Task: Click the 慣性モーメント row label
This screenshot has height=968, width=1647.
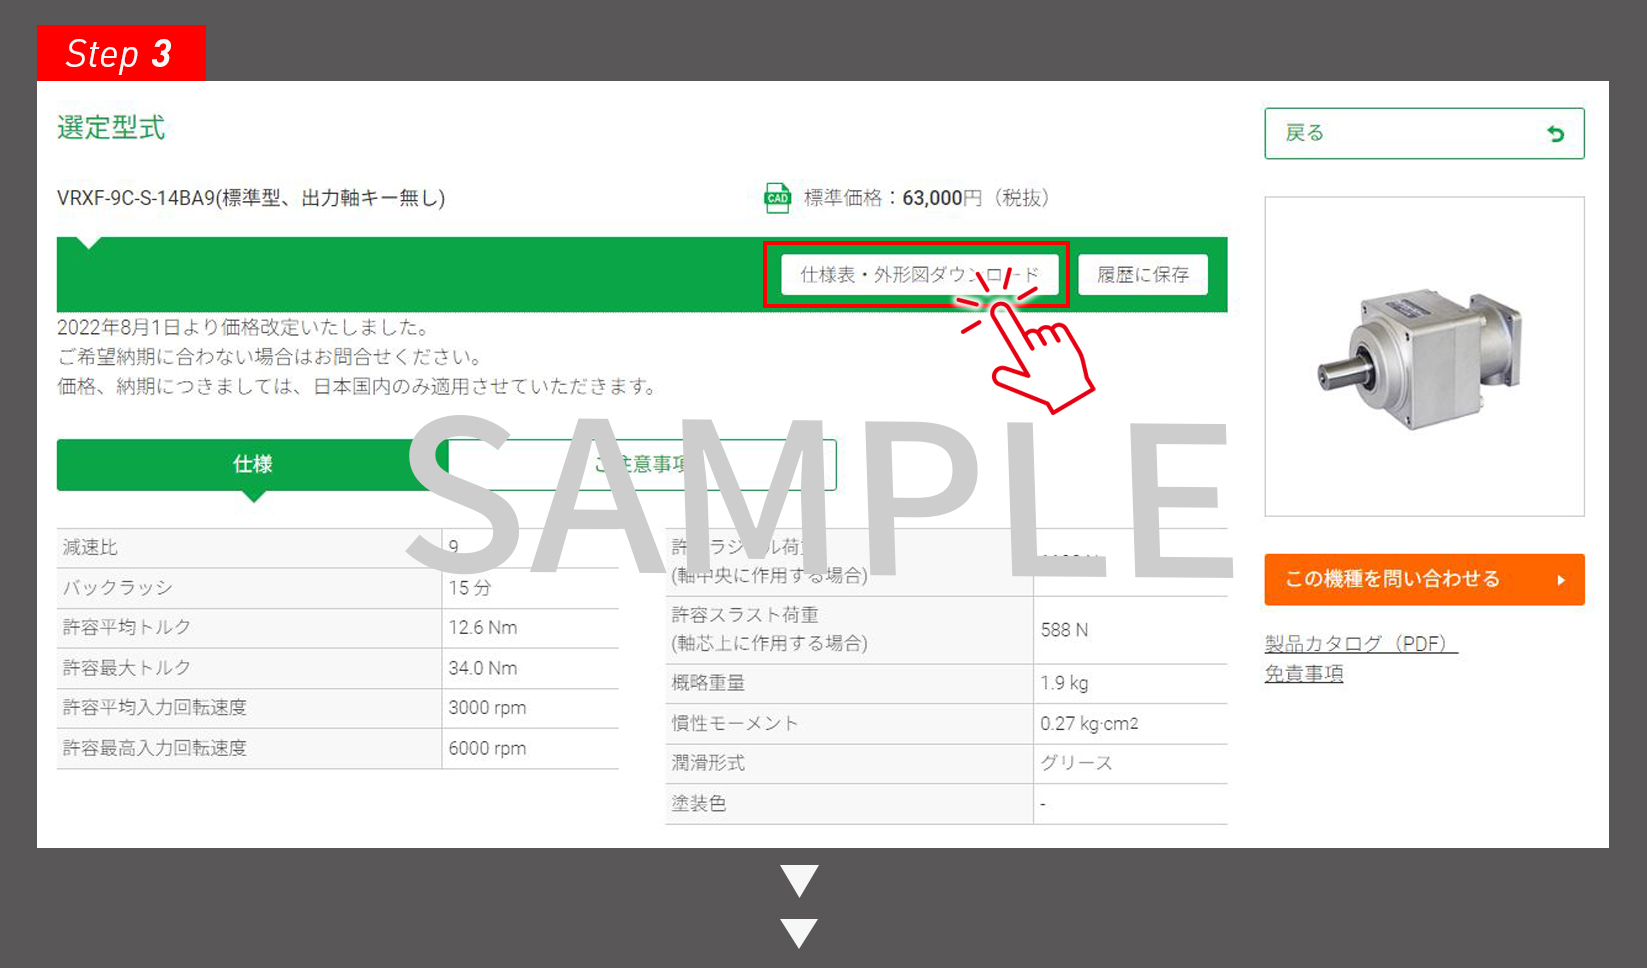Action: 735,723
